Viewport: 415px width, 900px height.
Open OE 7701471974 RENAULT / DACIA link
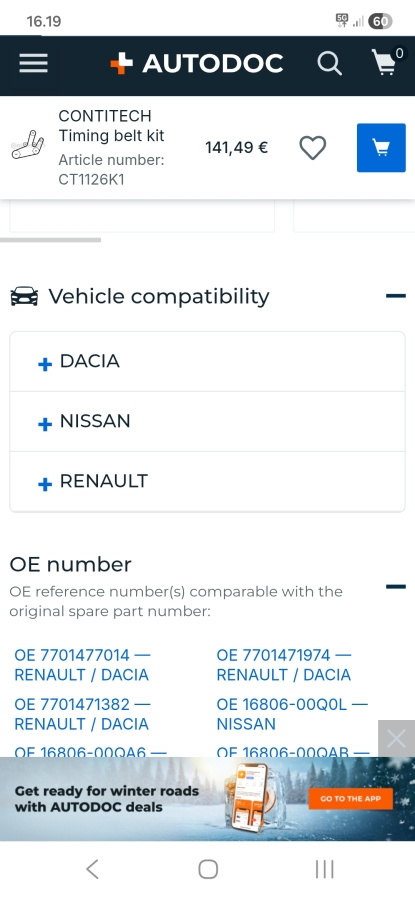284,665
